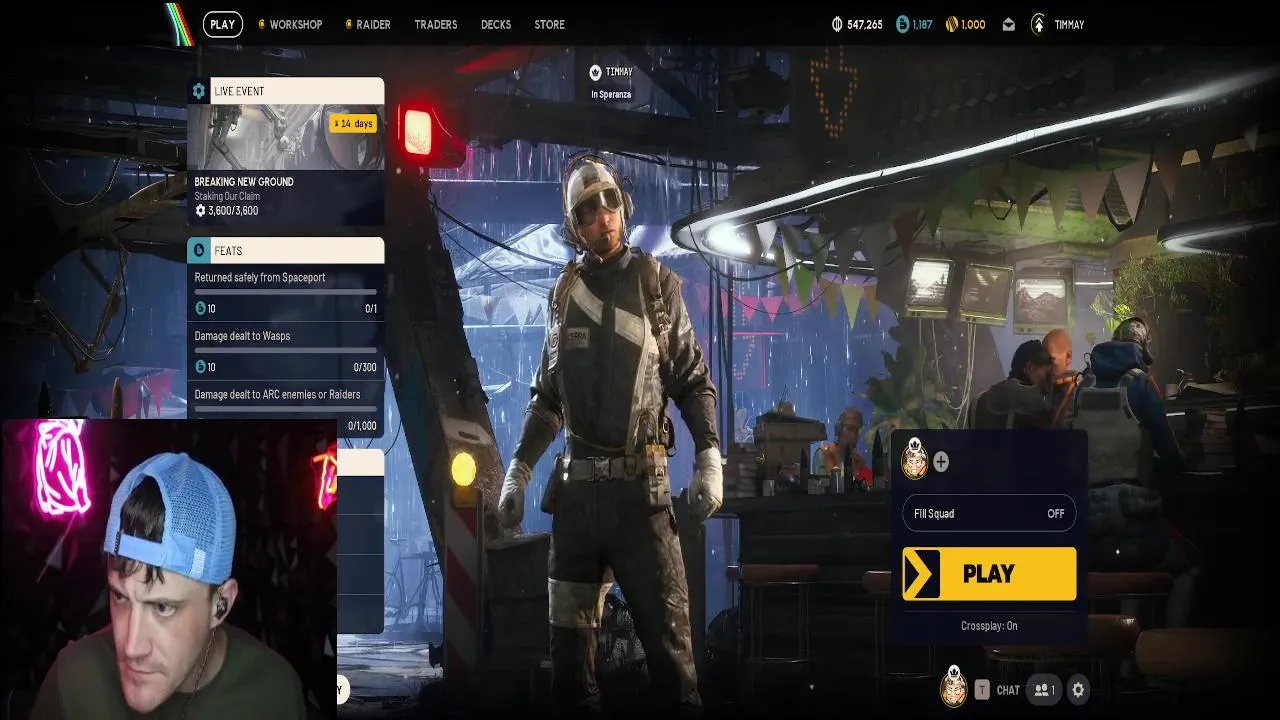Viewport: 1280px width, 720px height.
Task: Click the rank badge icon next to TIMMAY in the top bar
Action: [x=1038, y=24]
